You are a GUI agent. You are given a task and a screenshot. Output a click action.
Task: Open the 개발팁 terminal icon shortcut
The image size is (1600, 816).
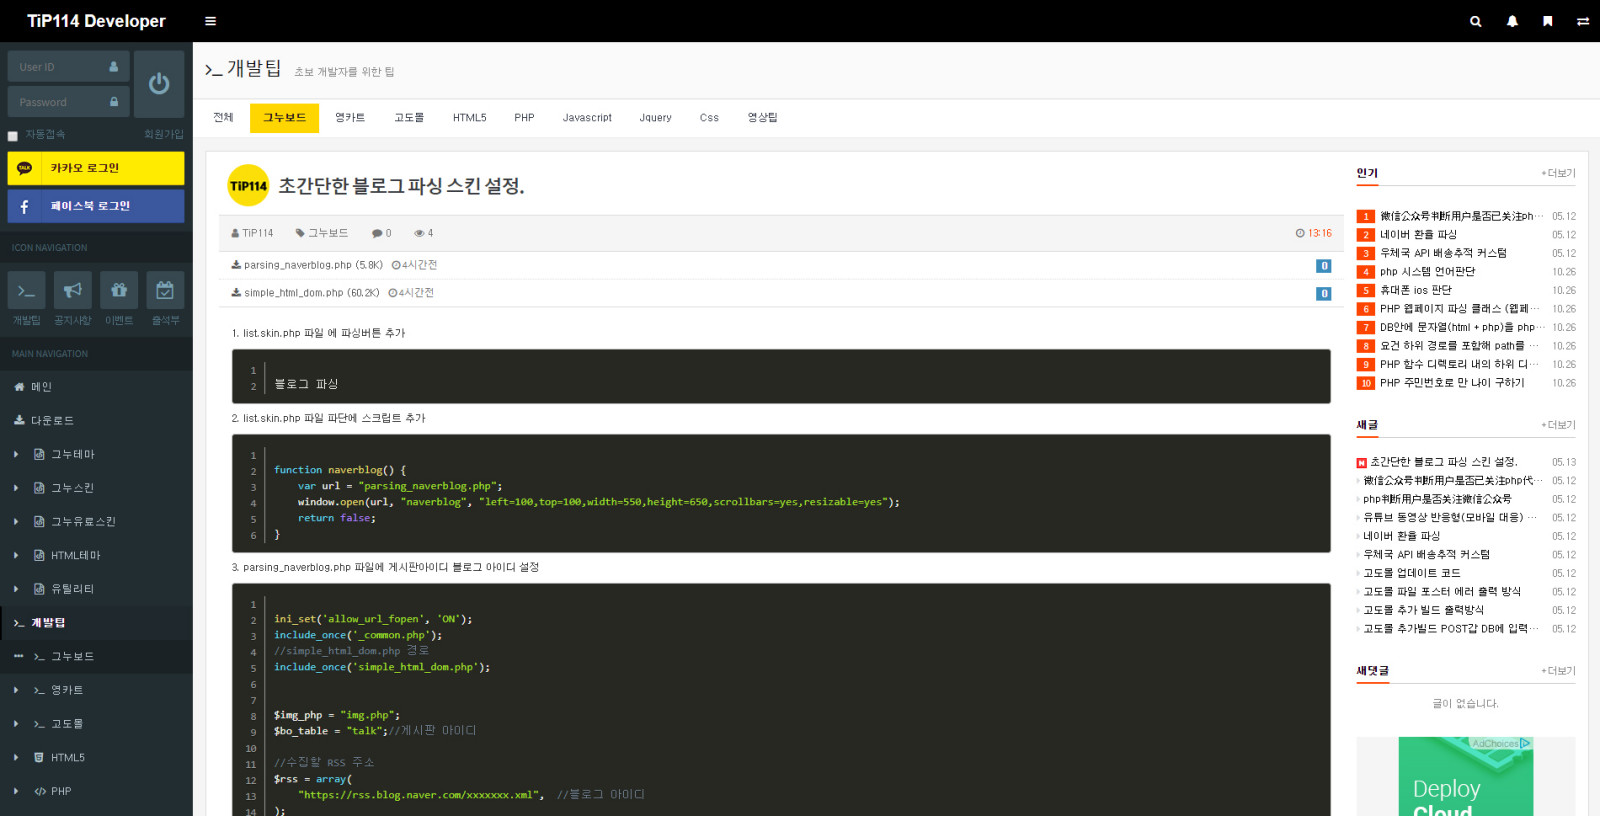coord(26,291)
